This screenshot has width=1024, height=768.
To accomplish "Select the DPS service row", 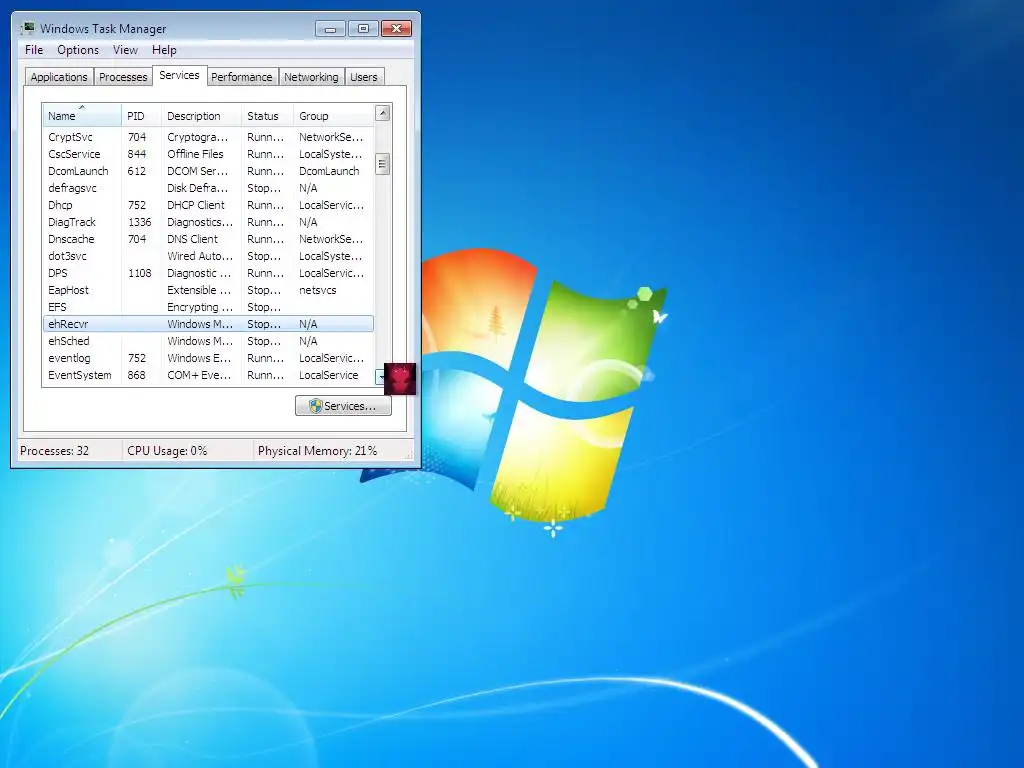I will point(208,273).
